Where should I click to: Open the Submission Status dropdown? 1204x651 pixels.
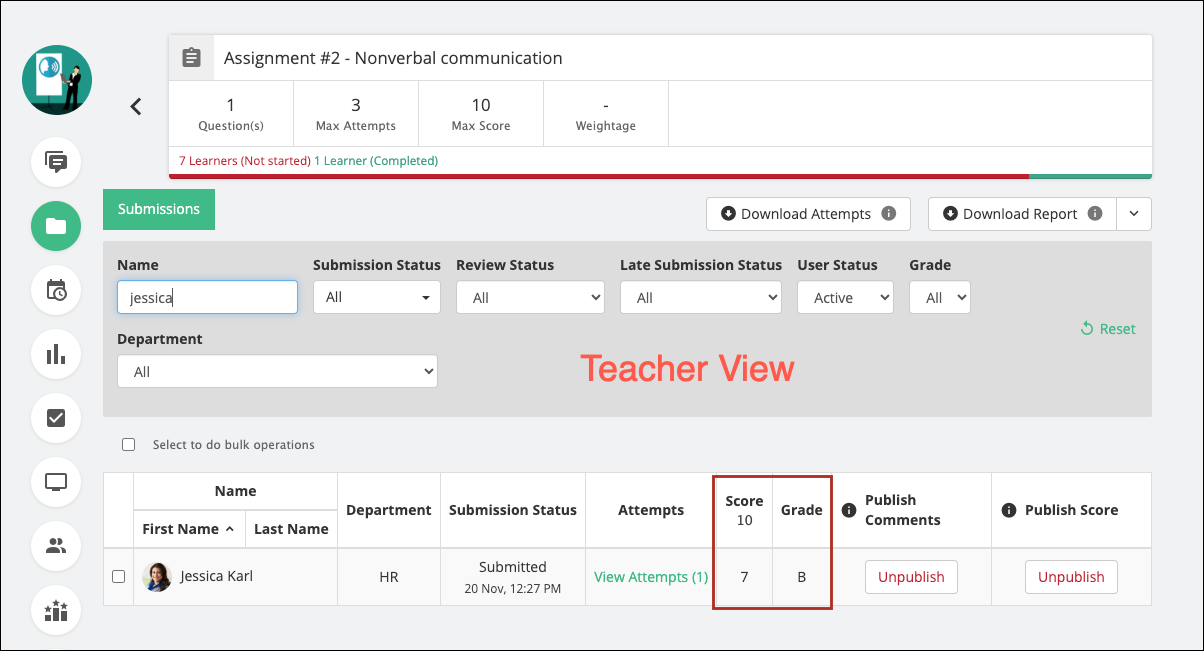[376, 298]
